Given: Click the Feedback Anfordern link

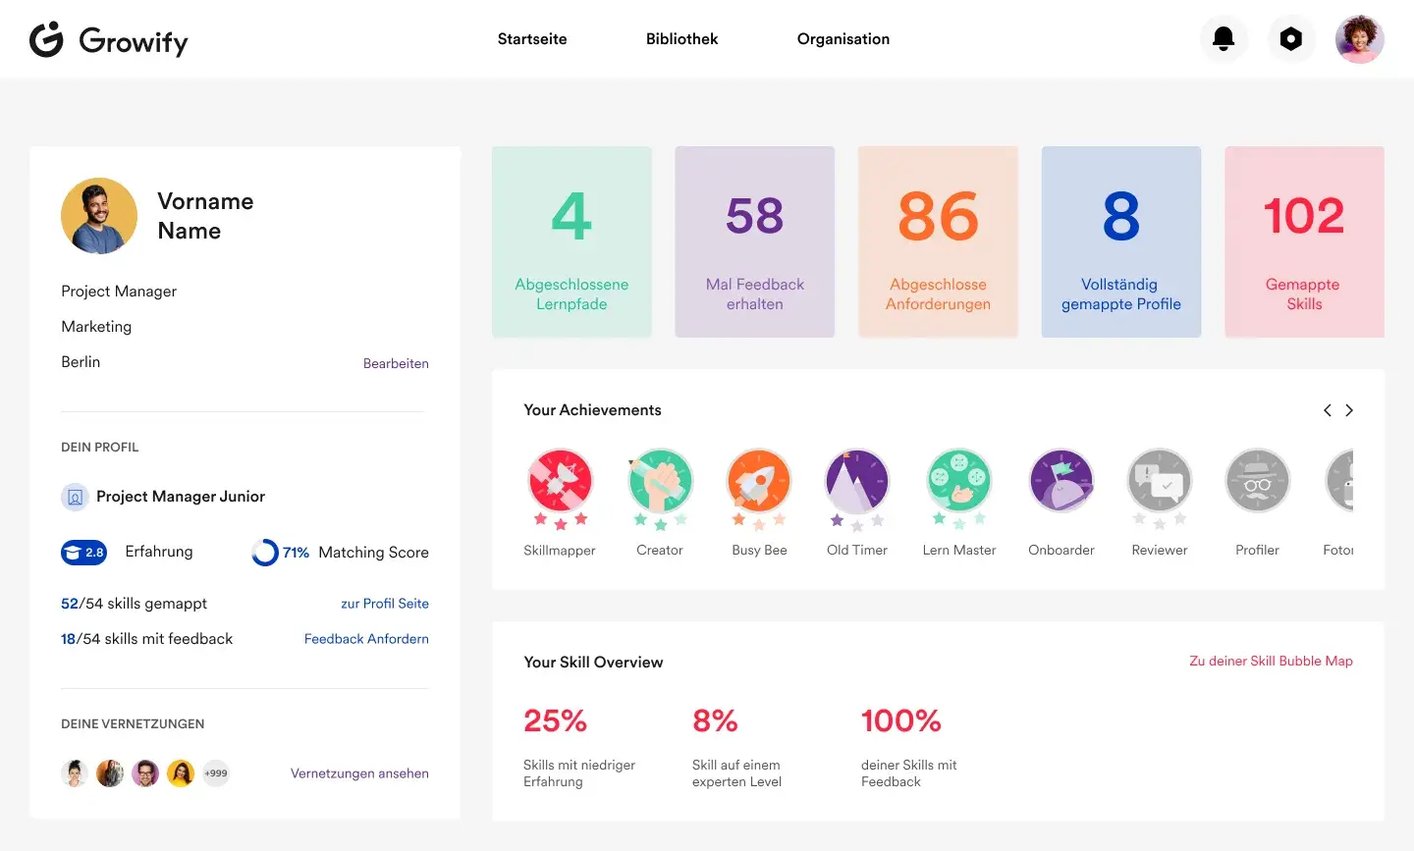Looking at the screenshot, I should pos(366,639).
